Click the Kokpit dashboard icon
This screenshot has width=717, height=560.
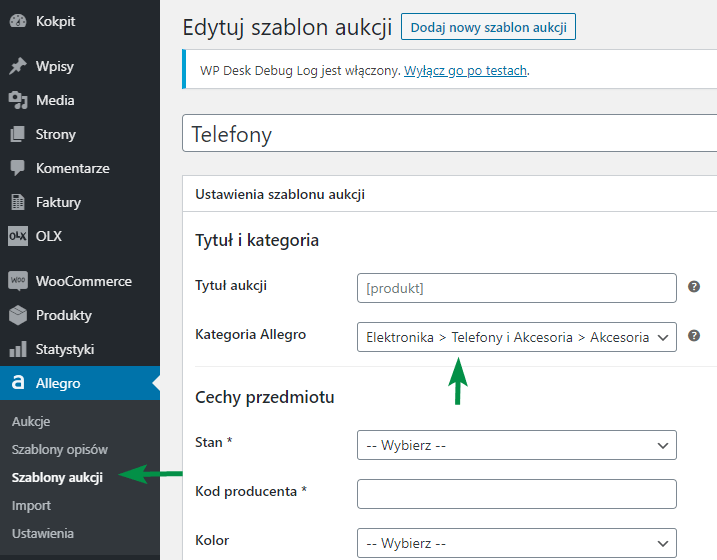(18, 21)
